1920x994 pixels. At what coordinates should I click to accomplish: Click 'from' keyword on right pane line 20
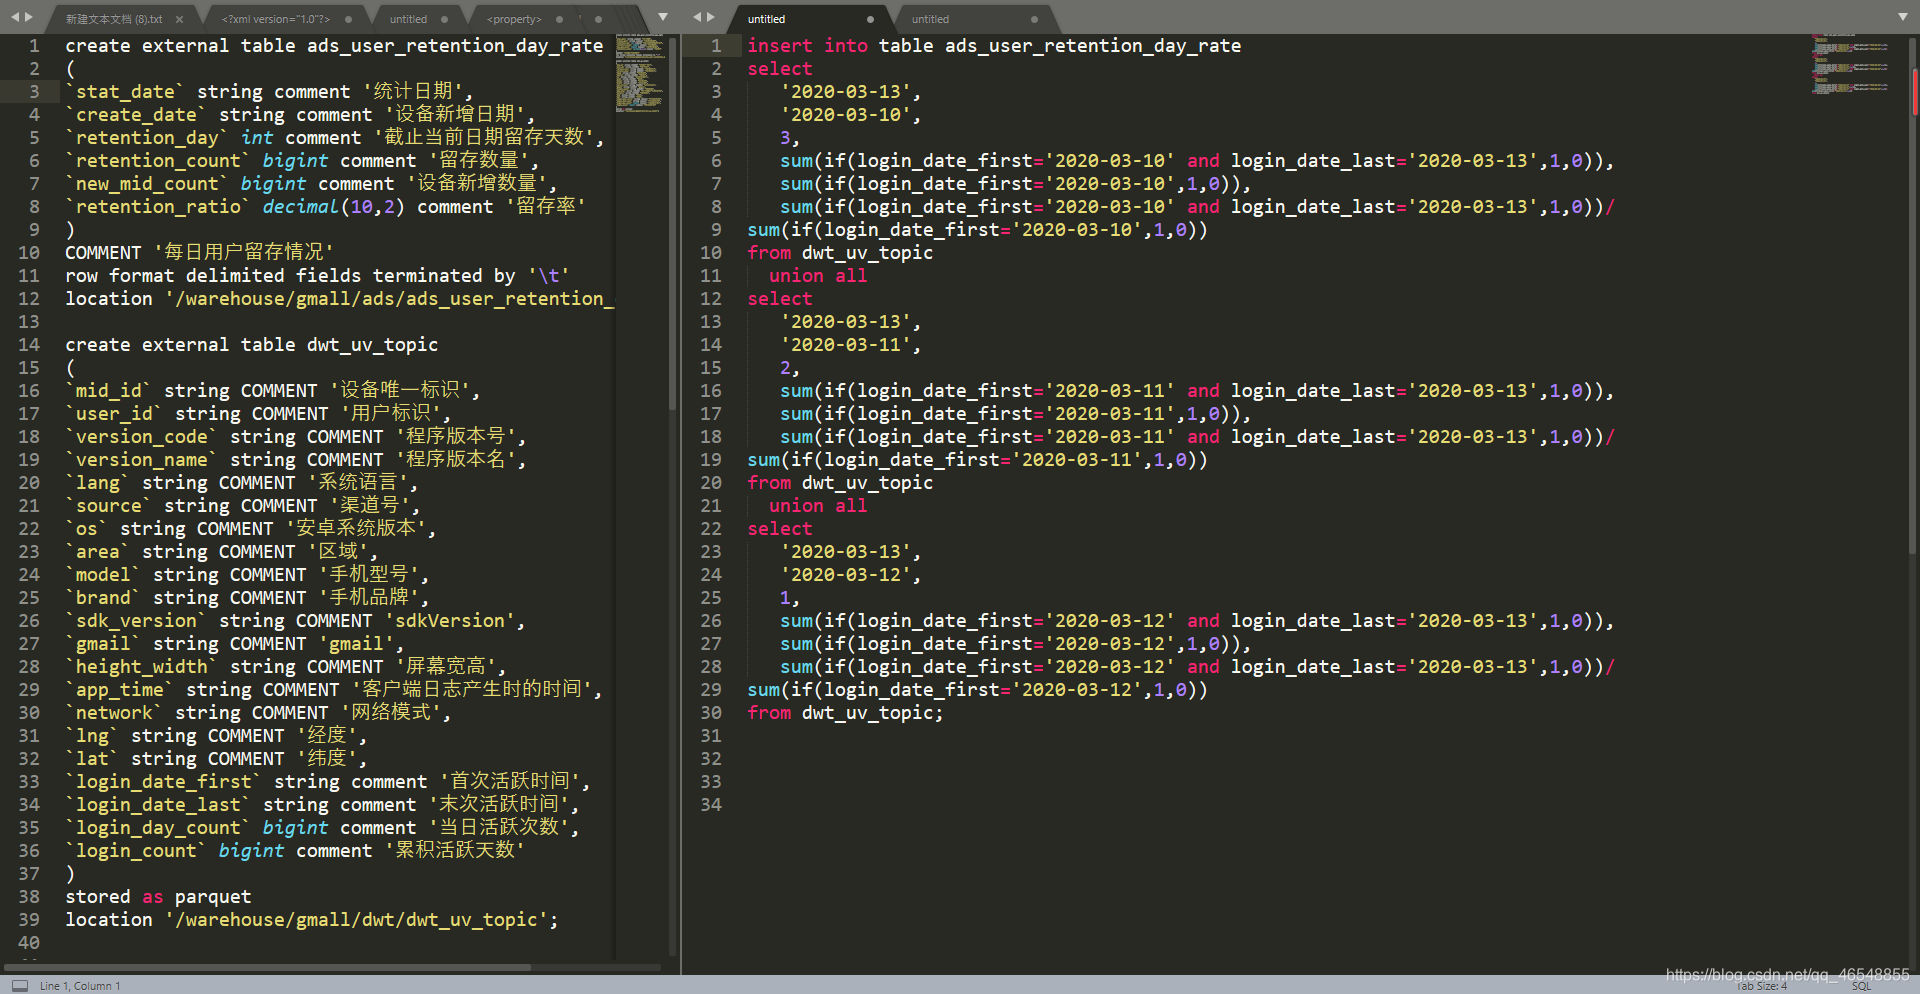point(769,483)
